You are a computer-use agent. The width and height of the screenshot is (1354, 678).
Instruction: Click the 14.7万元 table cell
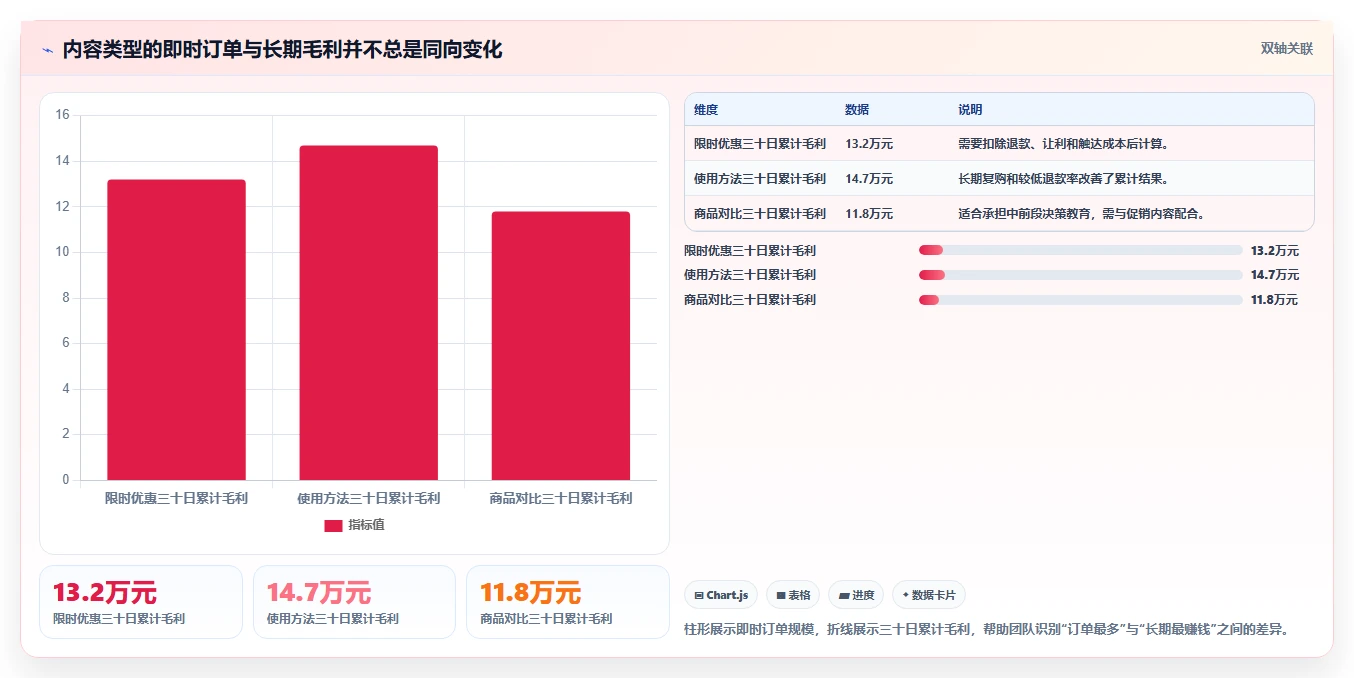click(869, 179)
